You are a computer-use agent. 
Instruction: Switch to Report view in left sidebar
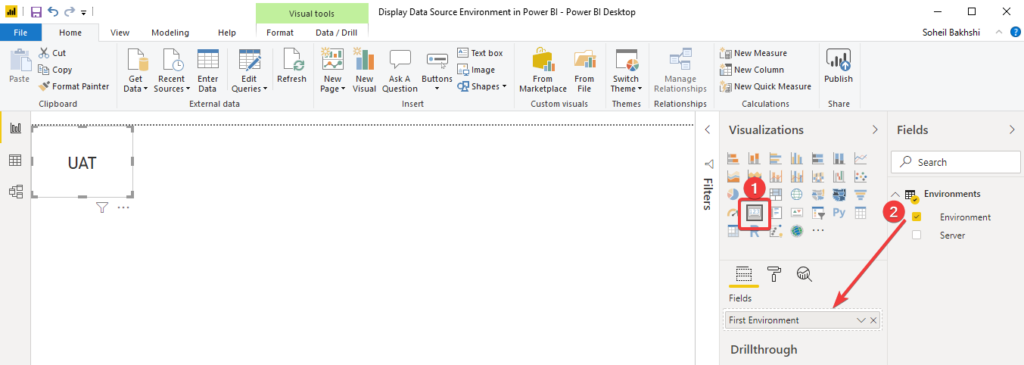coord(16,129)
